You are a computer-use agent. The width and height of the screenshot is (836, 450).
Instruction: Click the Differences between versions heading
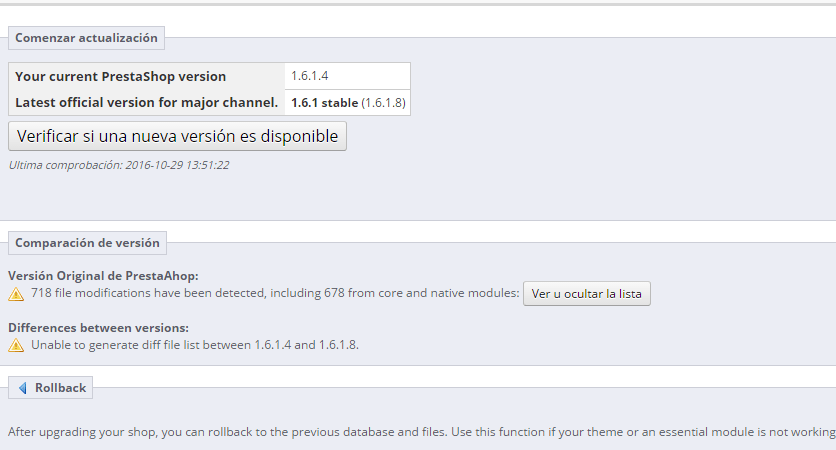[99, 327]
